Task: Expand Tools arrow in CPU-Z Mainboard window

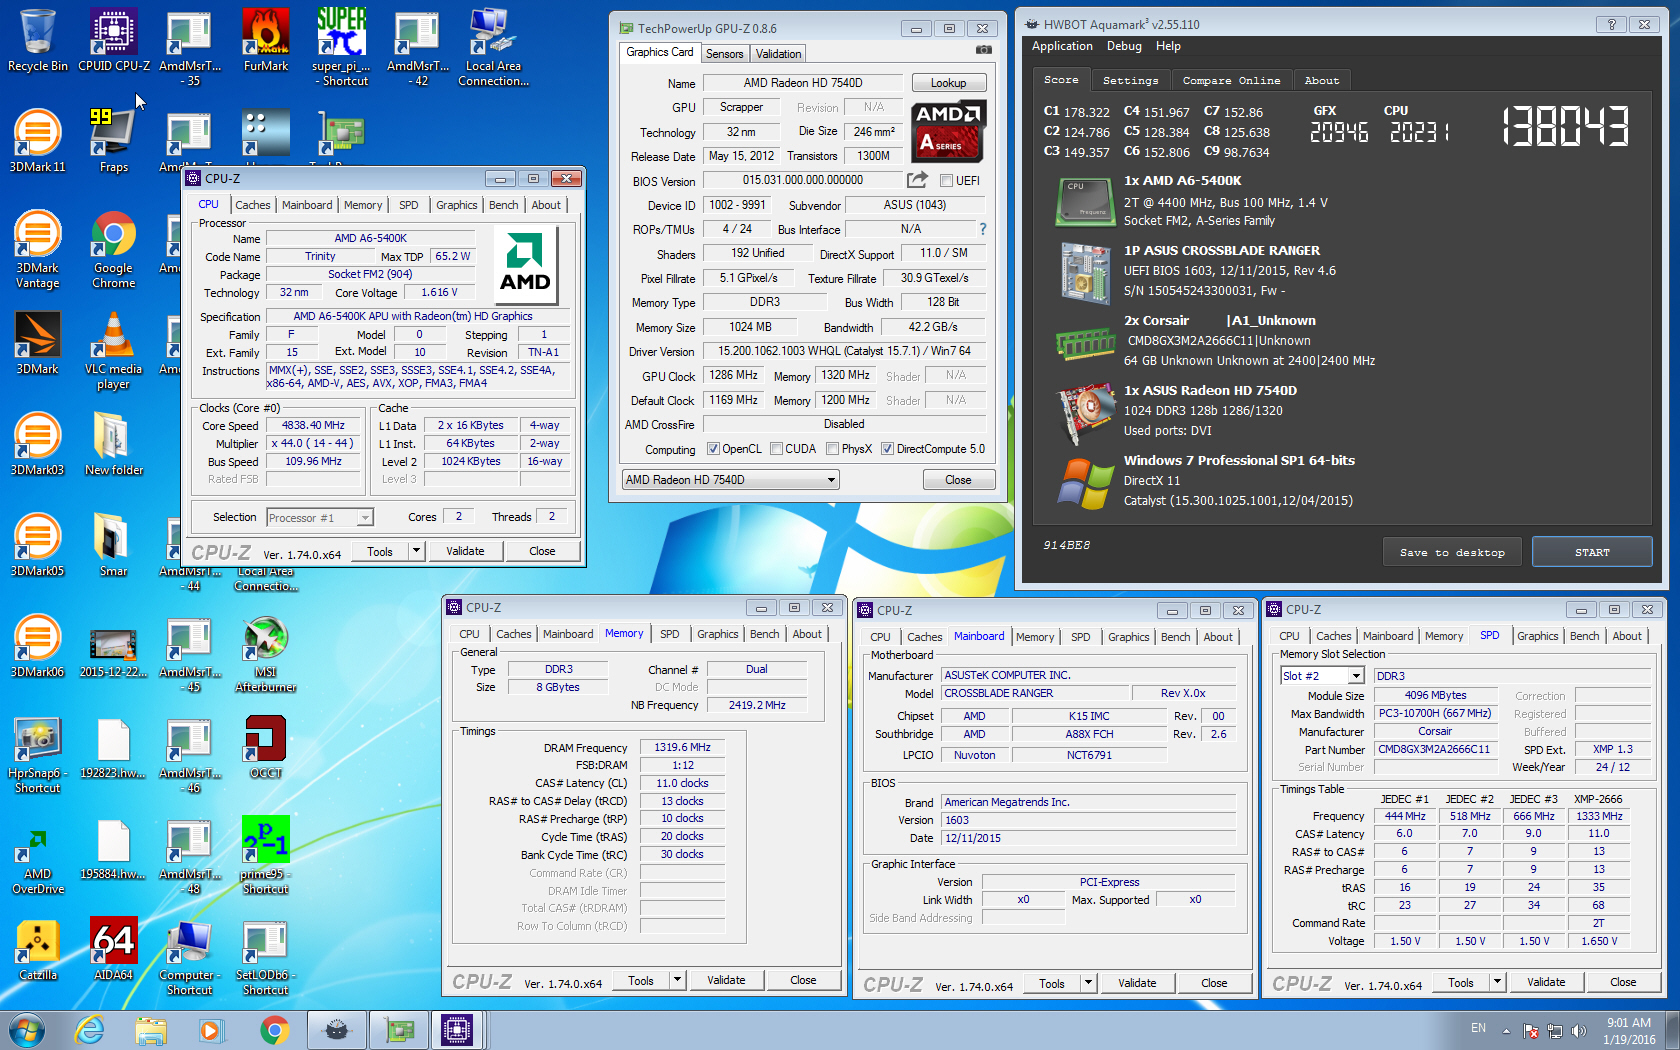Action: tap(1088, 983)
